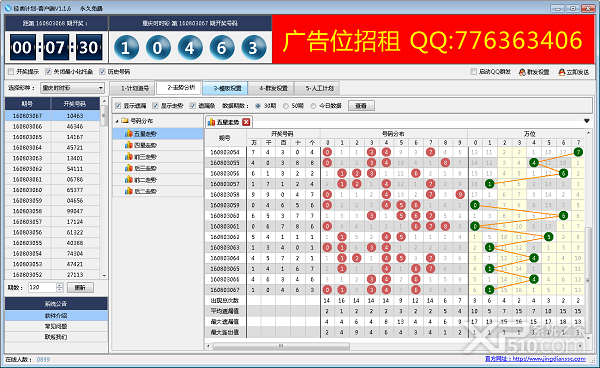Open 后二走势 chart item icon
Screen dimensions: 600x368
point(129,191)
